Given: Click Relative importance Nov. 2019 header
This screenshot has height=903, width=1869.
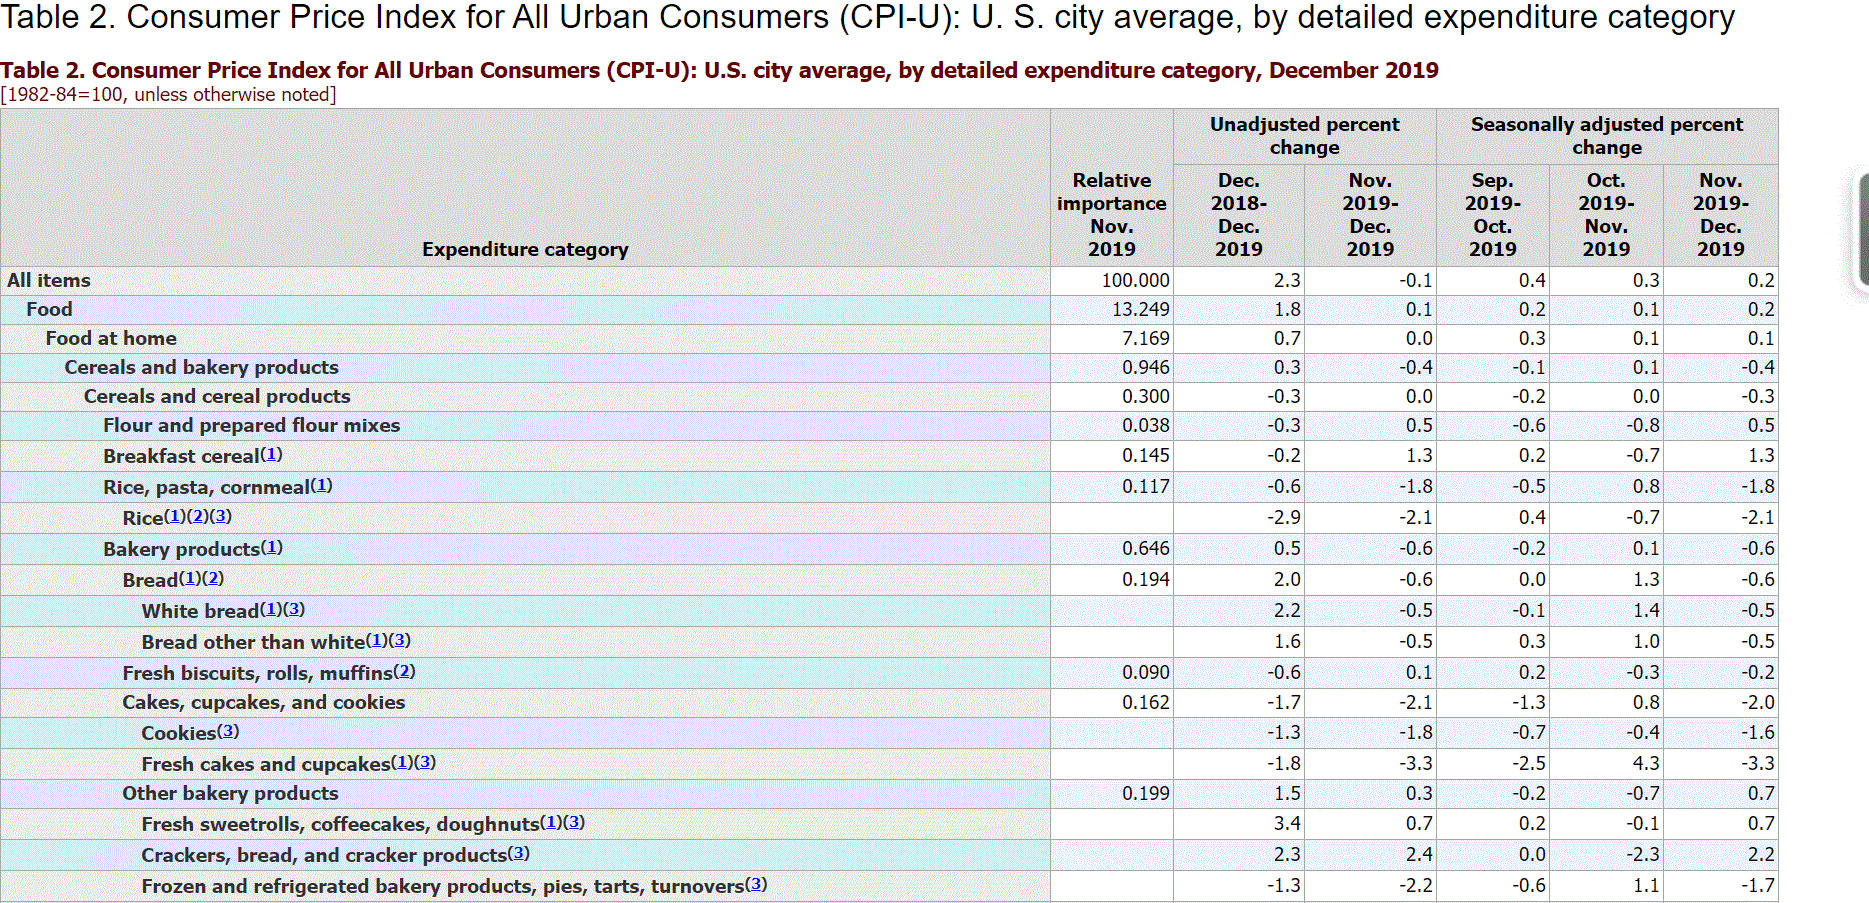Looking at the screenshot, I should coord(1112,215).
